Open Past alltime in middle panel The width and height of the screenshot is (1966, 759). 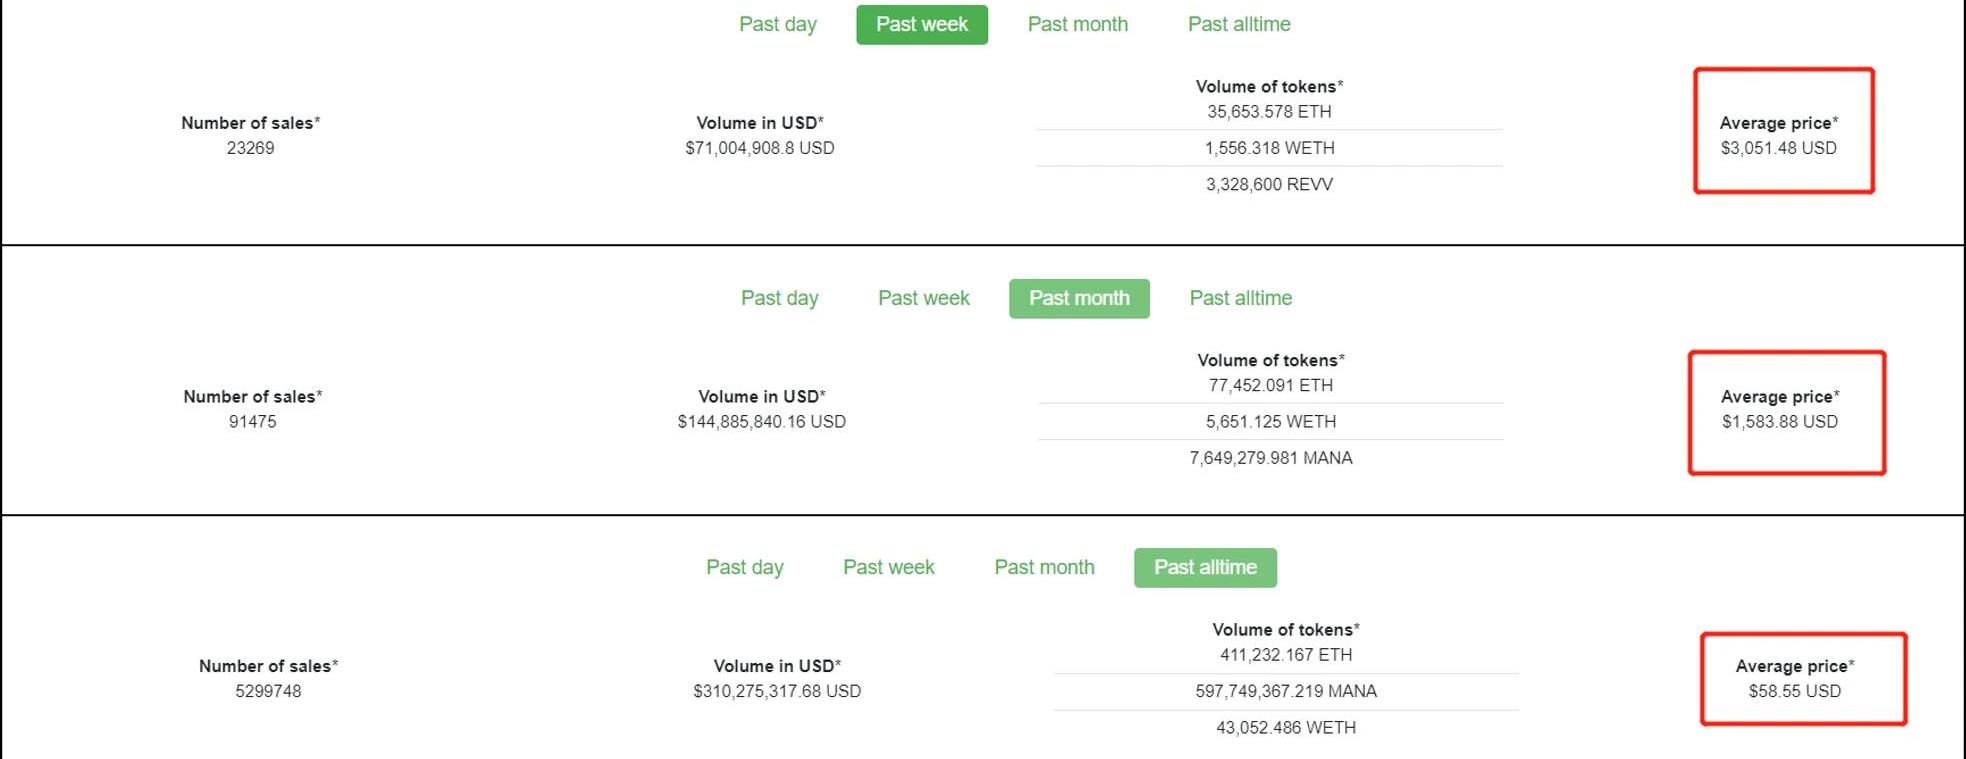pos(1241,298)
